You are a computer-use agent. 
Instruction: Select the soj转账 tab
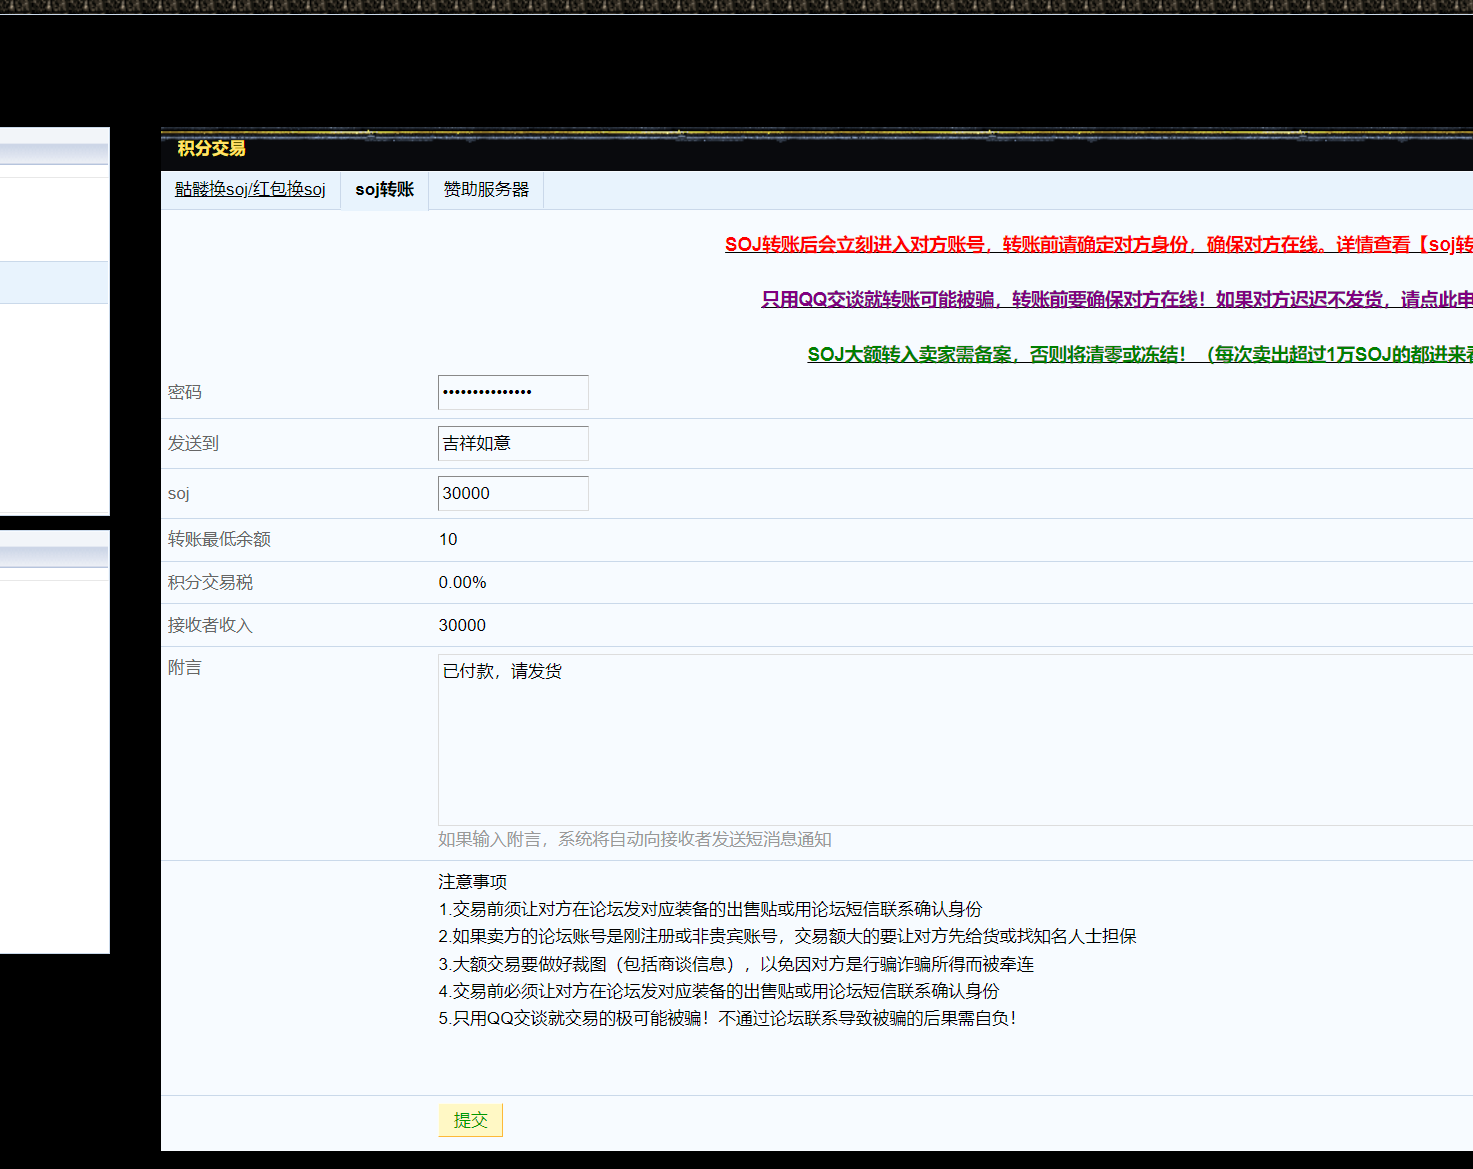click(x=384, y=189)
